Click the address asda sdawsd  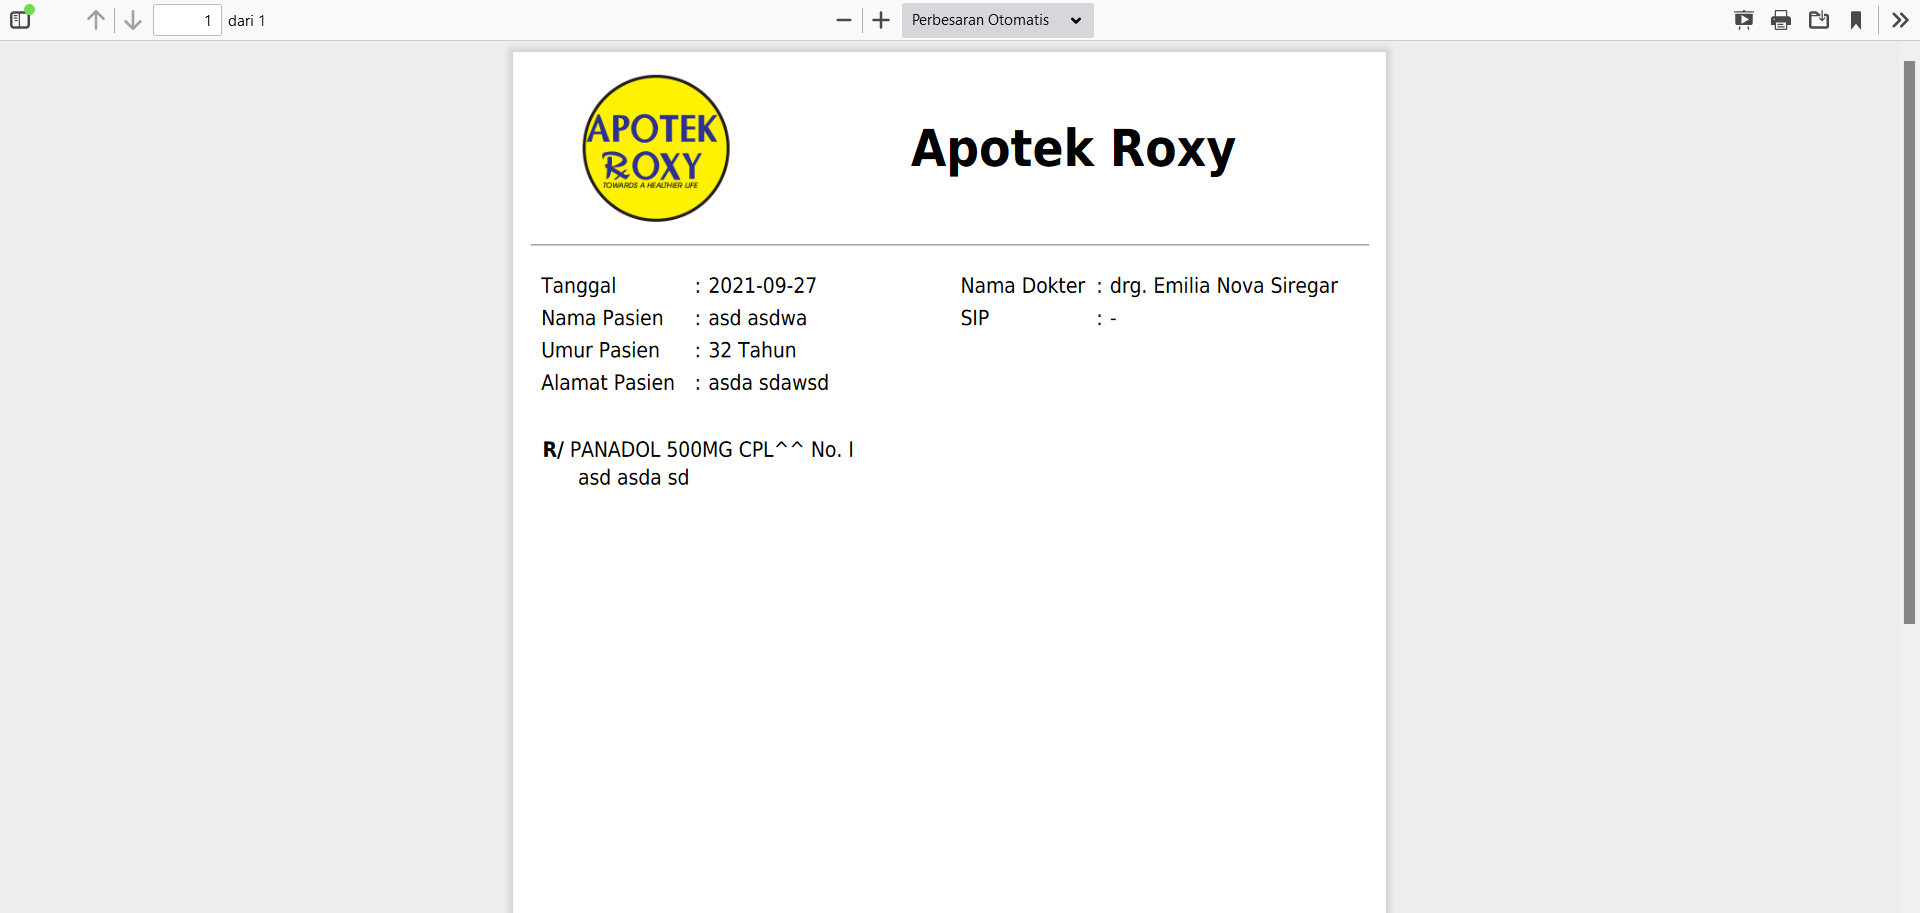(x=768, y=383)
